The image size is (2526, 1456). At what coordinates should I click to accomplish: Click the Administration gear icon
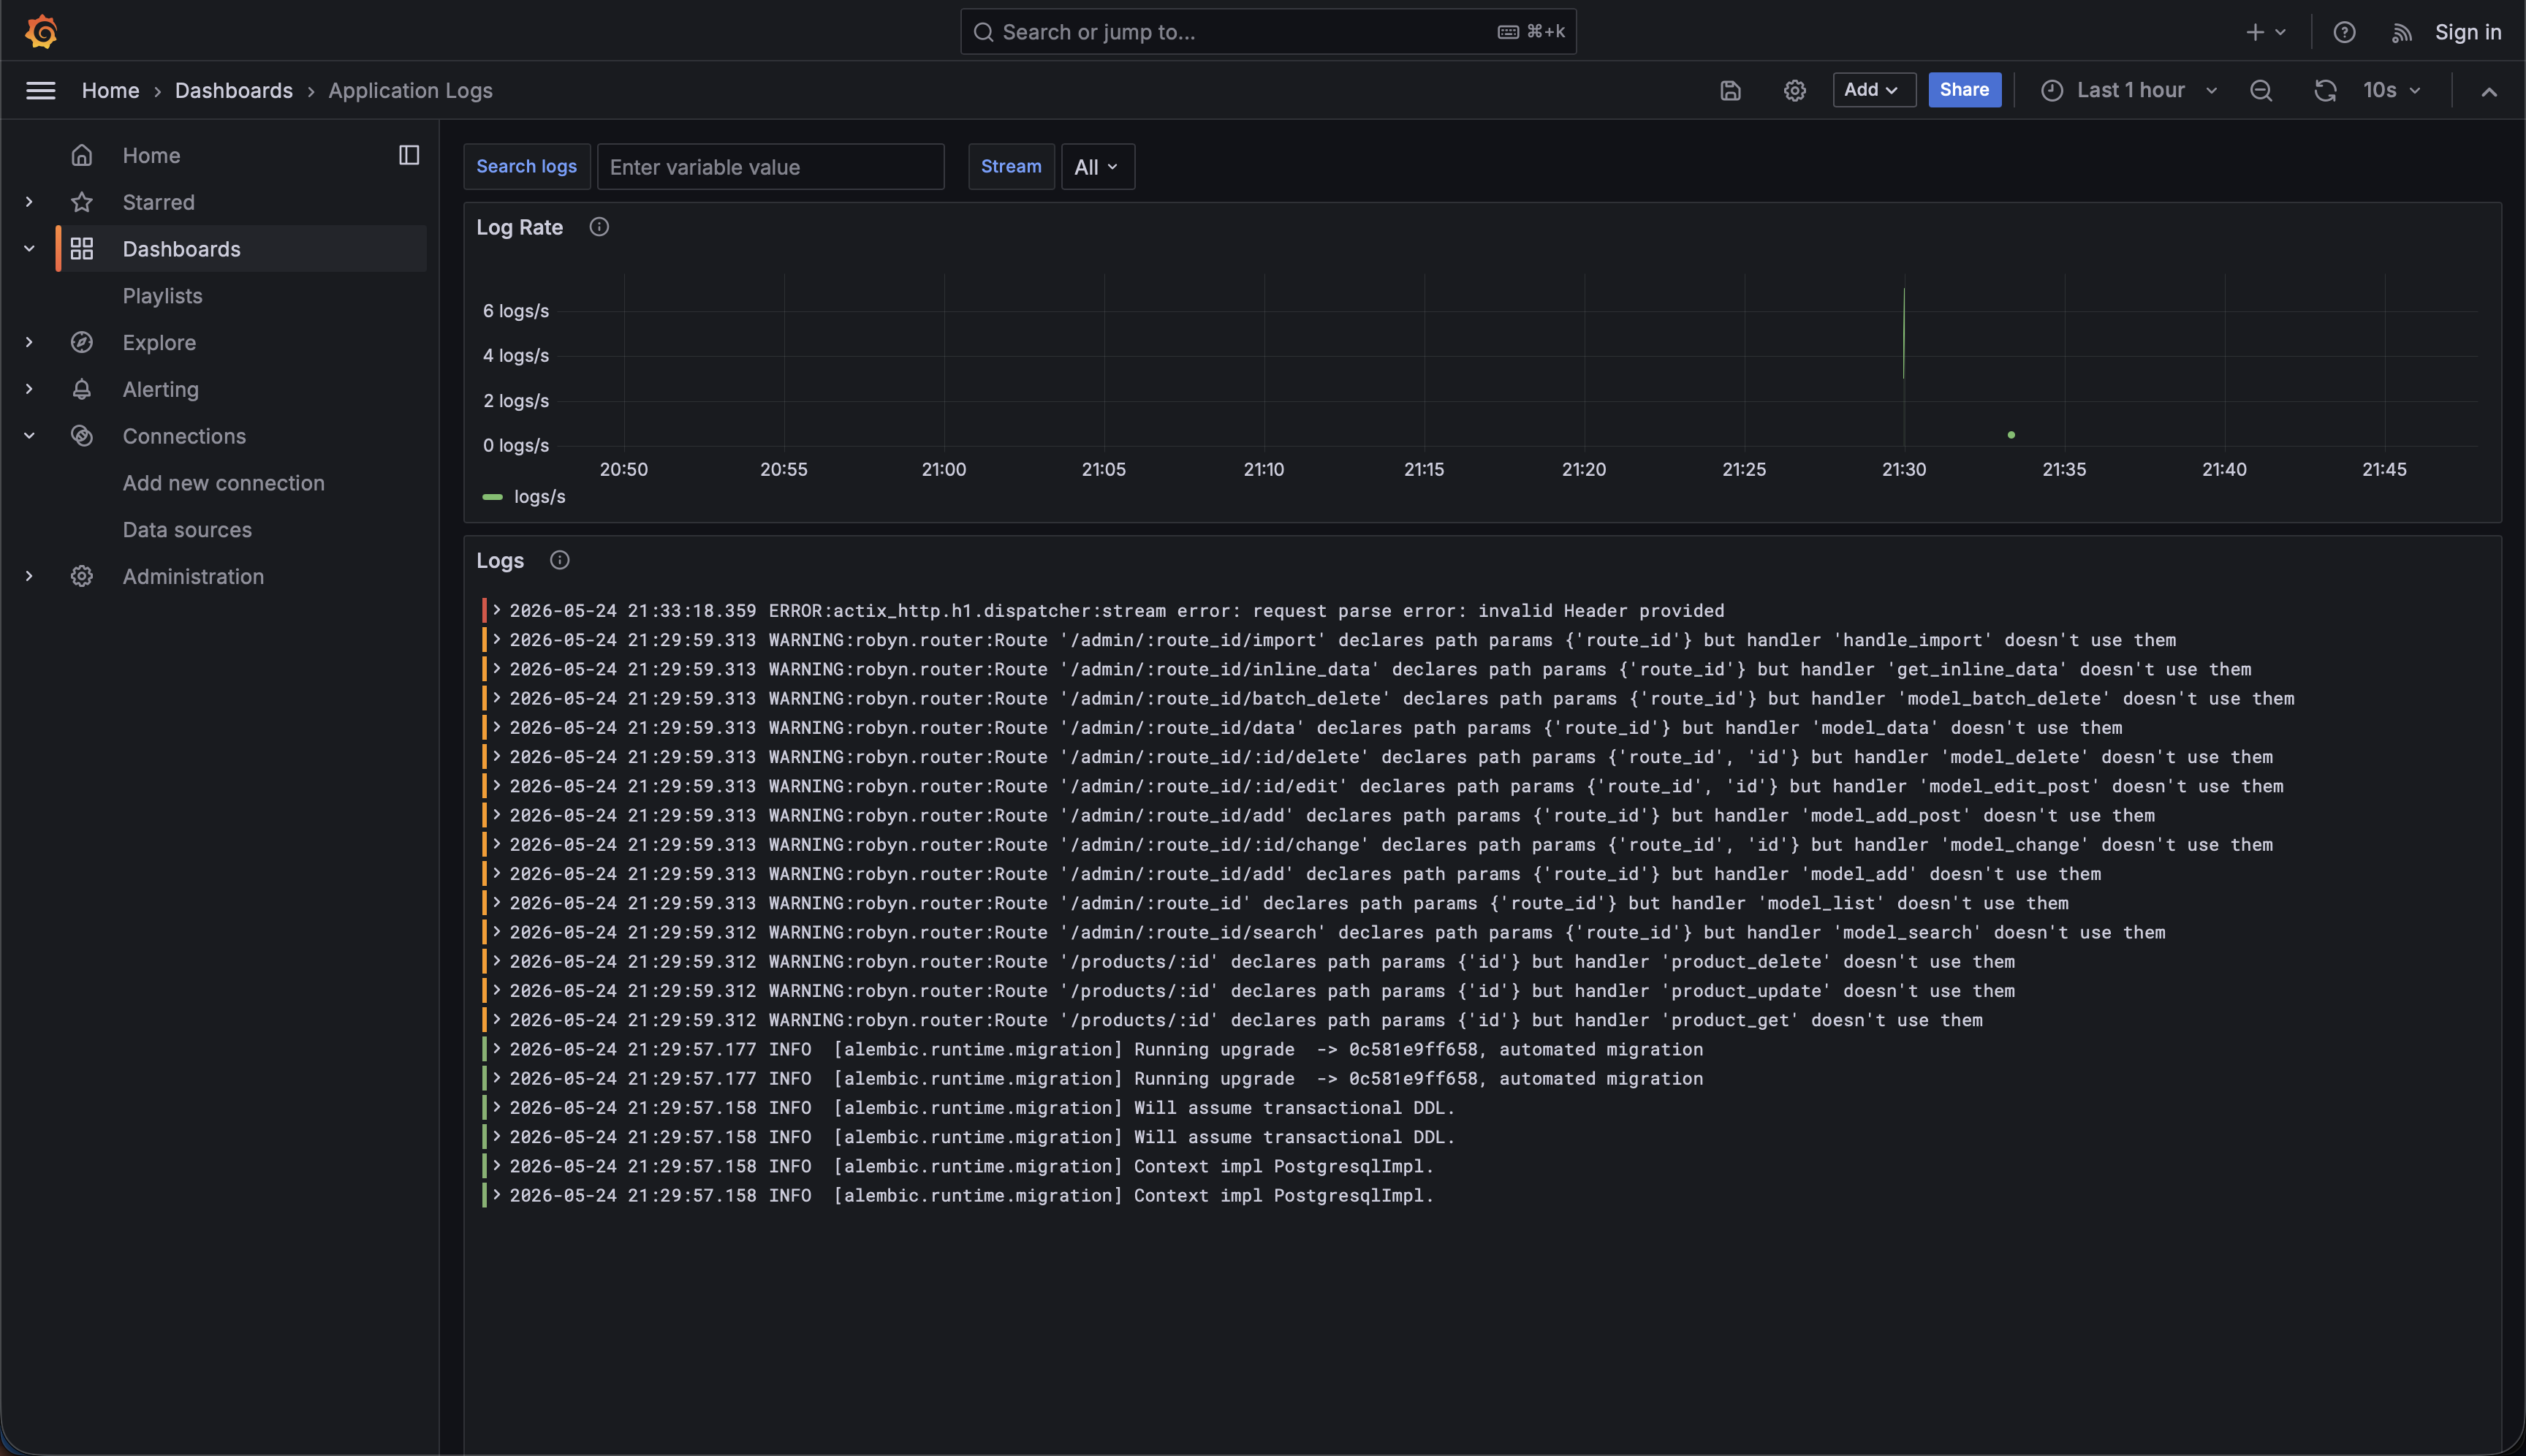[82, 576]
